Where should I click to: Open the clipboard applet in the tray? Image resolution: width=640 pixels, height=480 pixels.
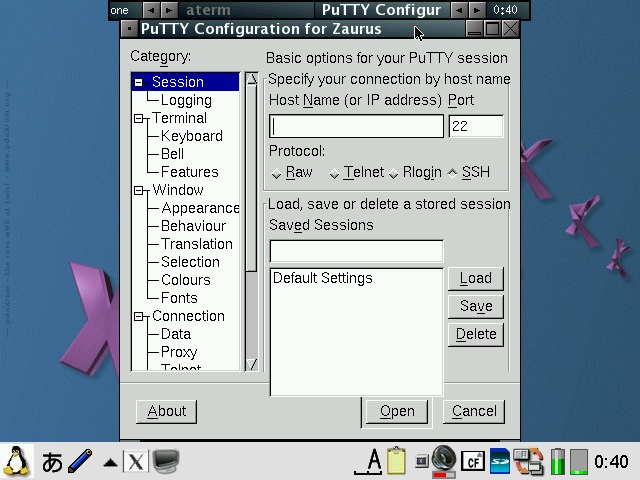point(397,461)
